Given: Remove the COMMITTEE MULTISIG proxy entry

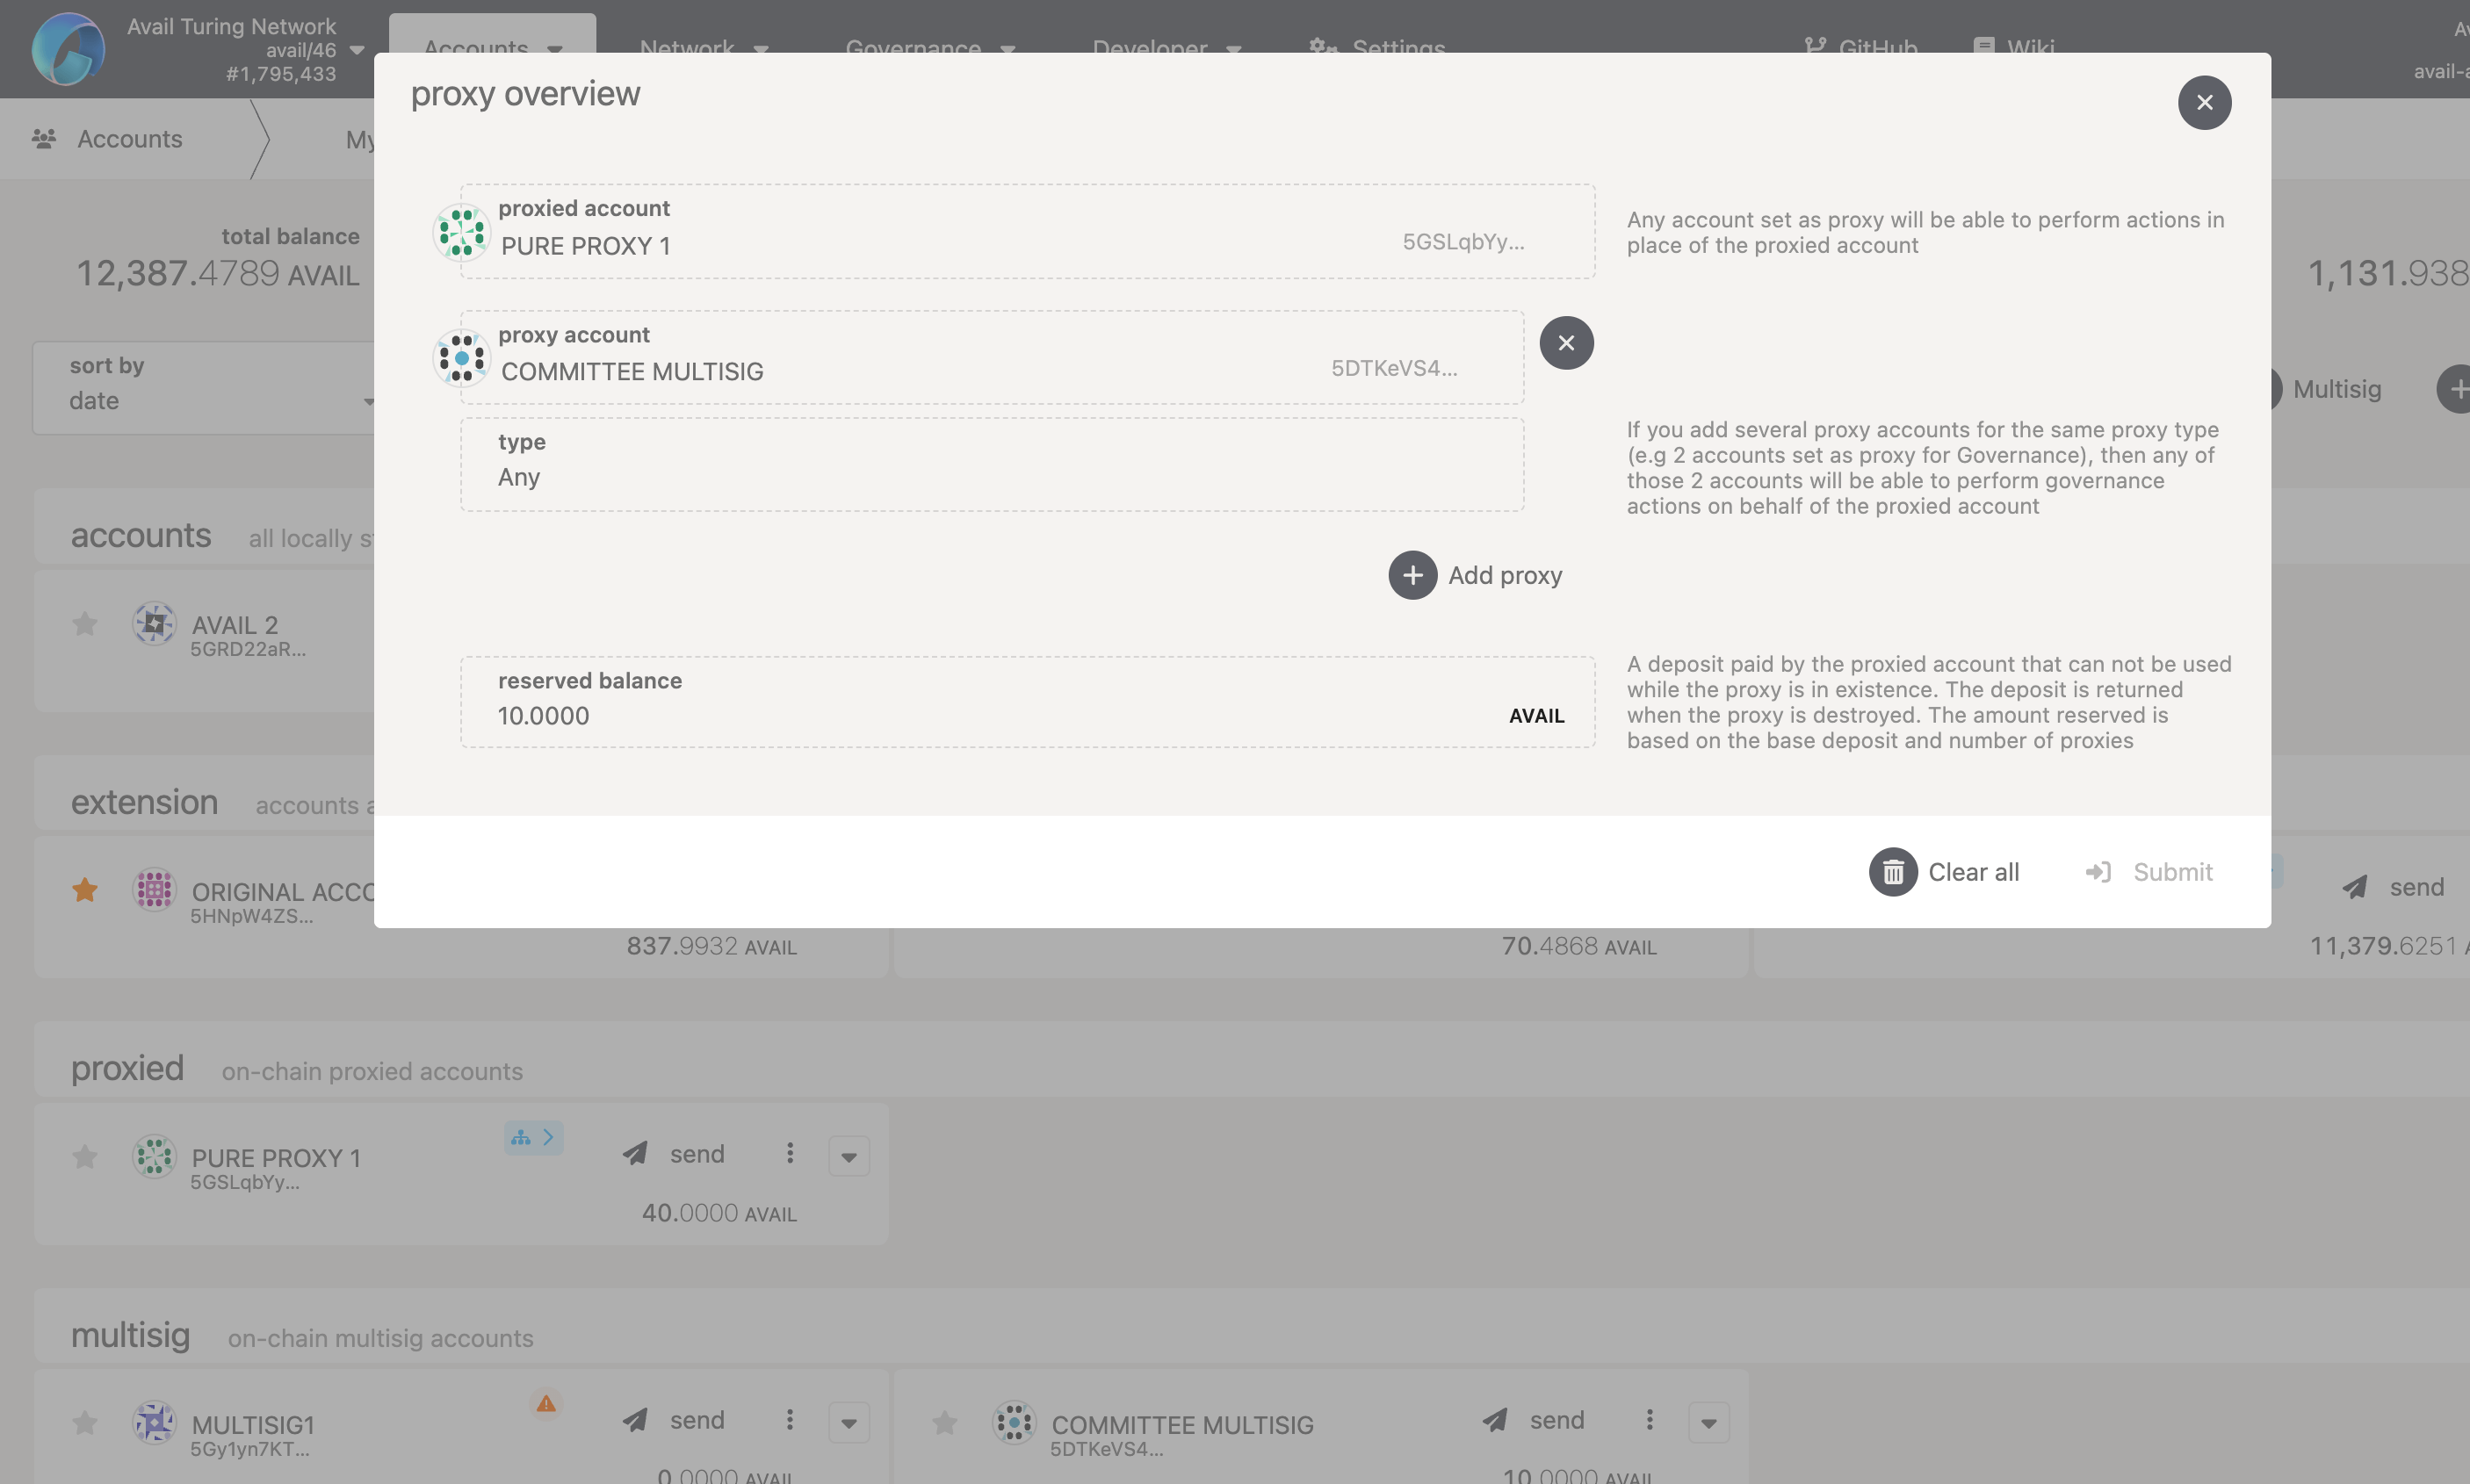Looking at the screenshot, I should pos(1566,343).
